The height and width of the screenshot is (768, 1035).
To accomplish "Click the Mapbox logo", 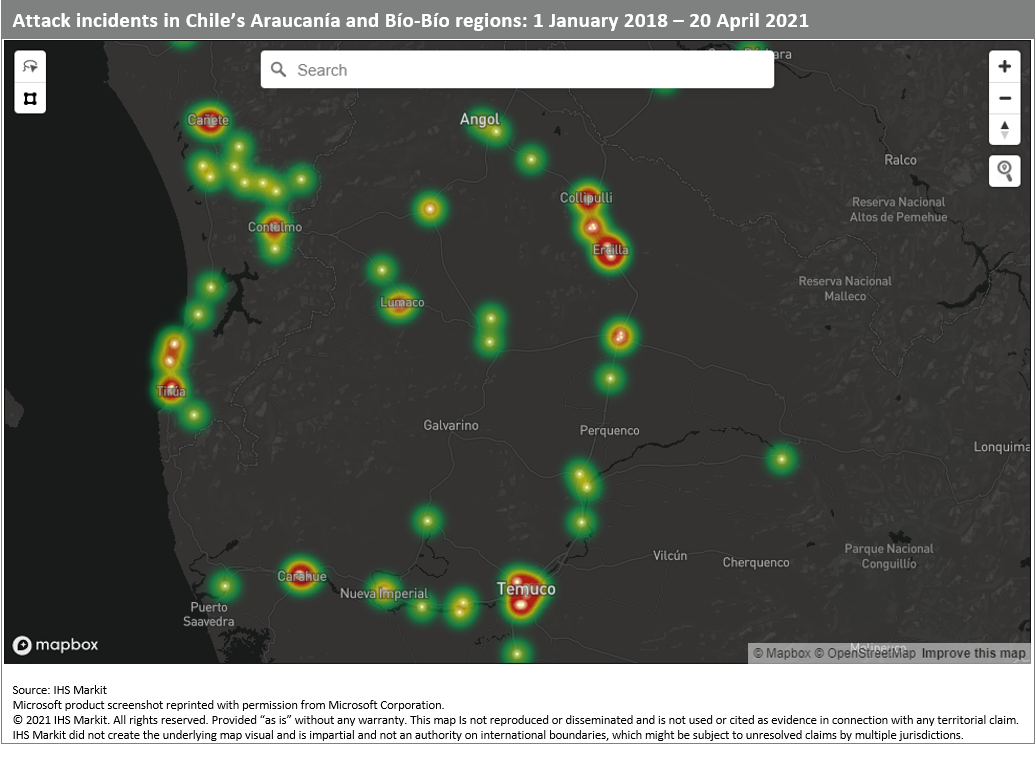I will point(56,645).
